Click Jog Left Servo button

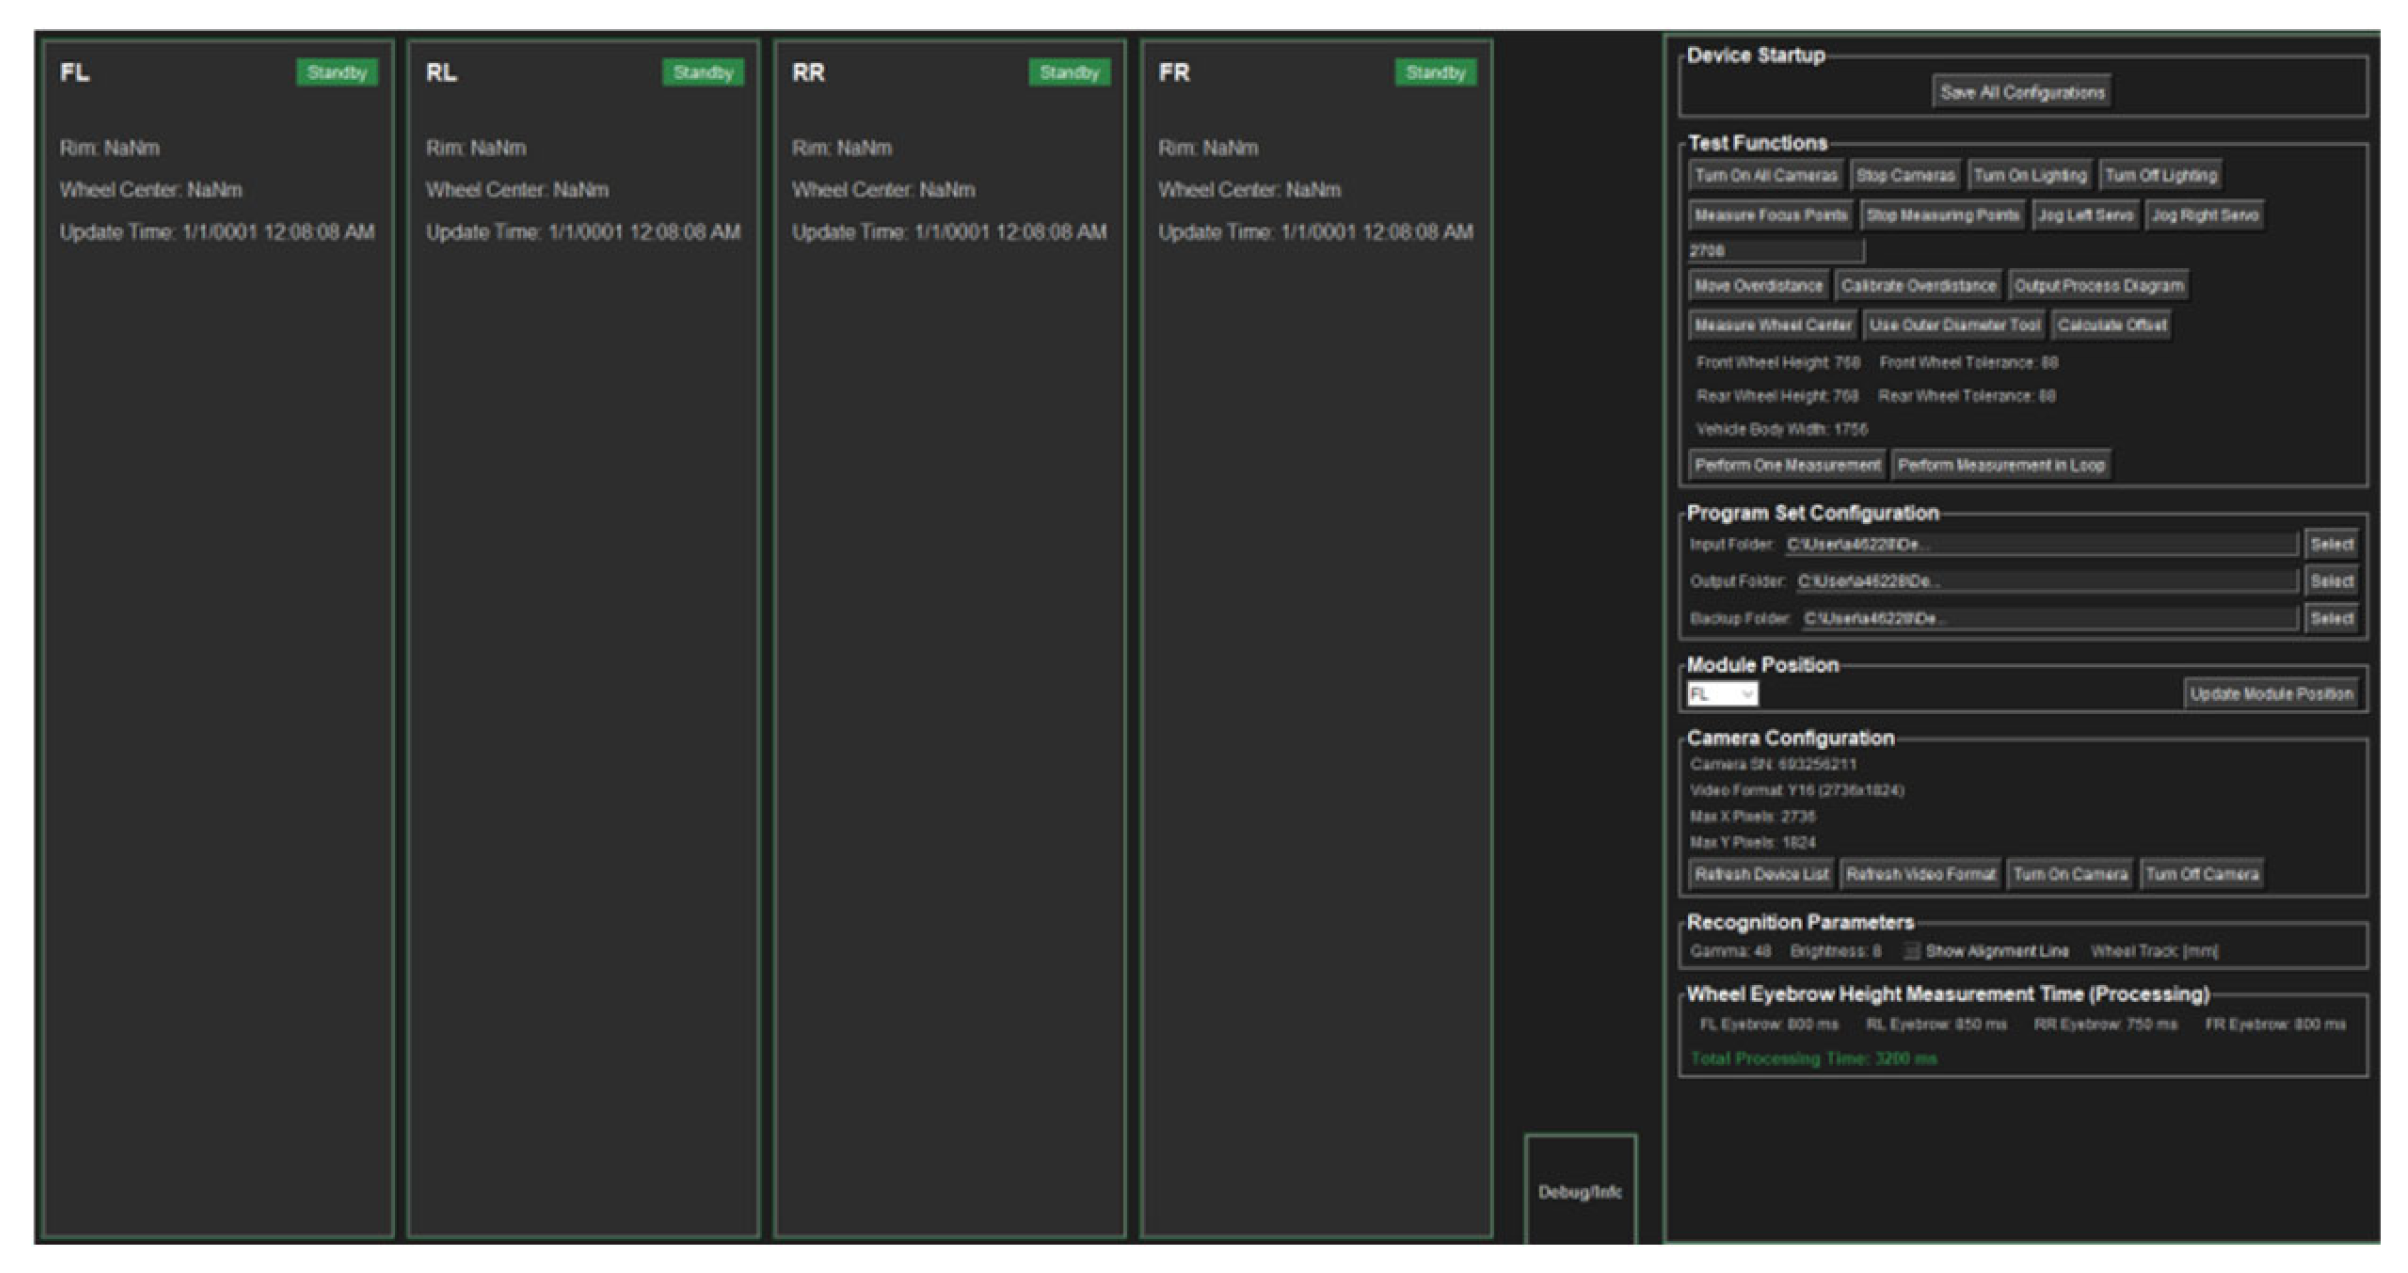tap(2085, 216)
